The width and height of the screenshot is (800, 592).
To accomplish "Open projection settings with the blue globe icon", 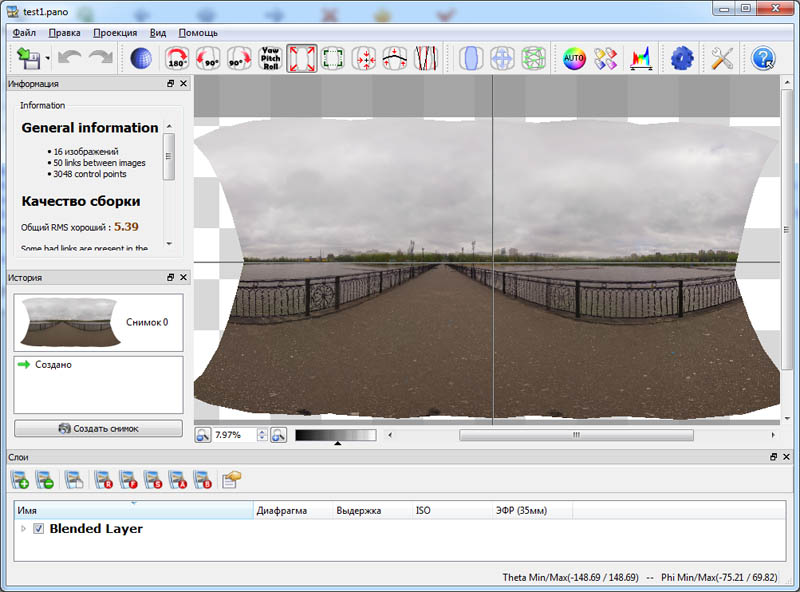I will pos(141,58).
